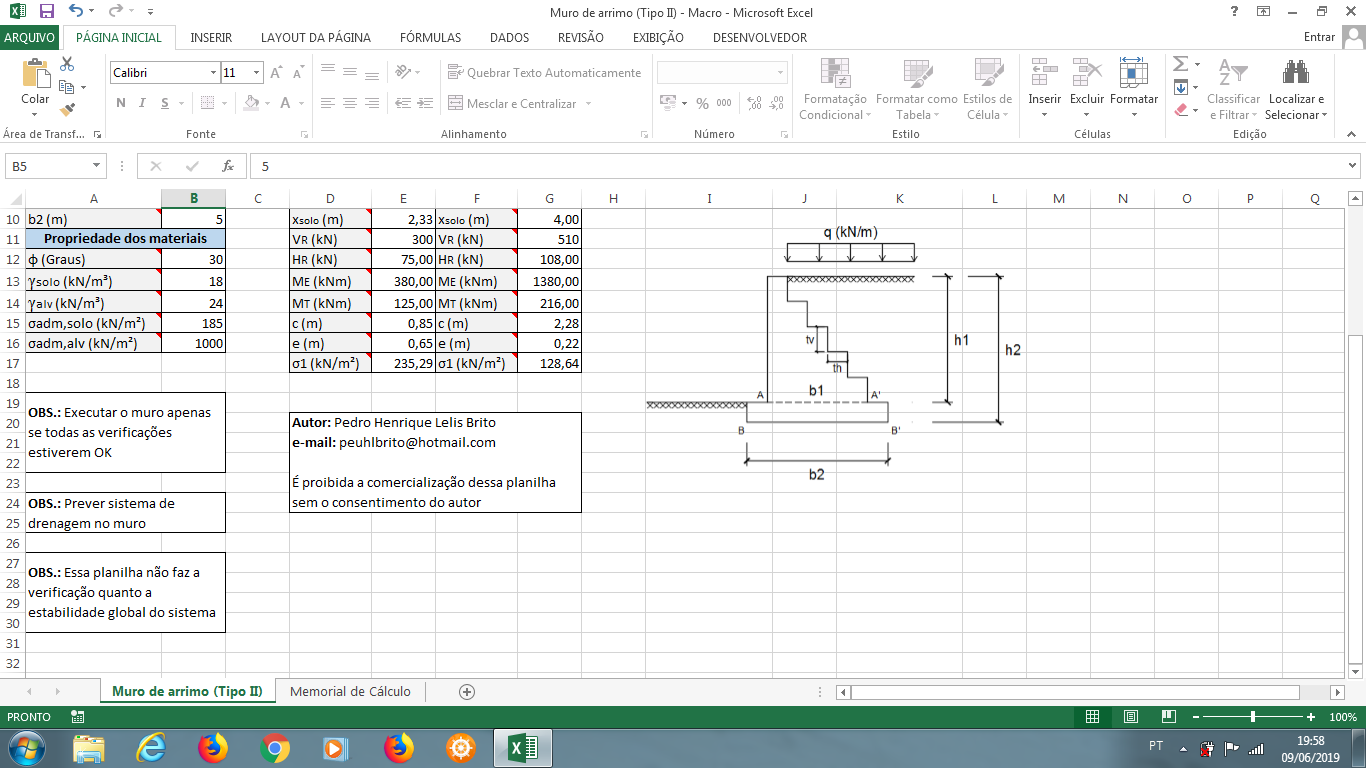Screen dimensions: 1366x768
Task: Click the decrease indent icon
Action: tap(401, 103)
